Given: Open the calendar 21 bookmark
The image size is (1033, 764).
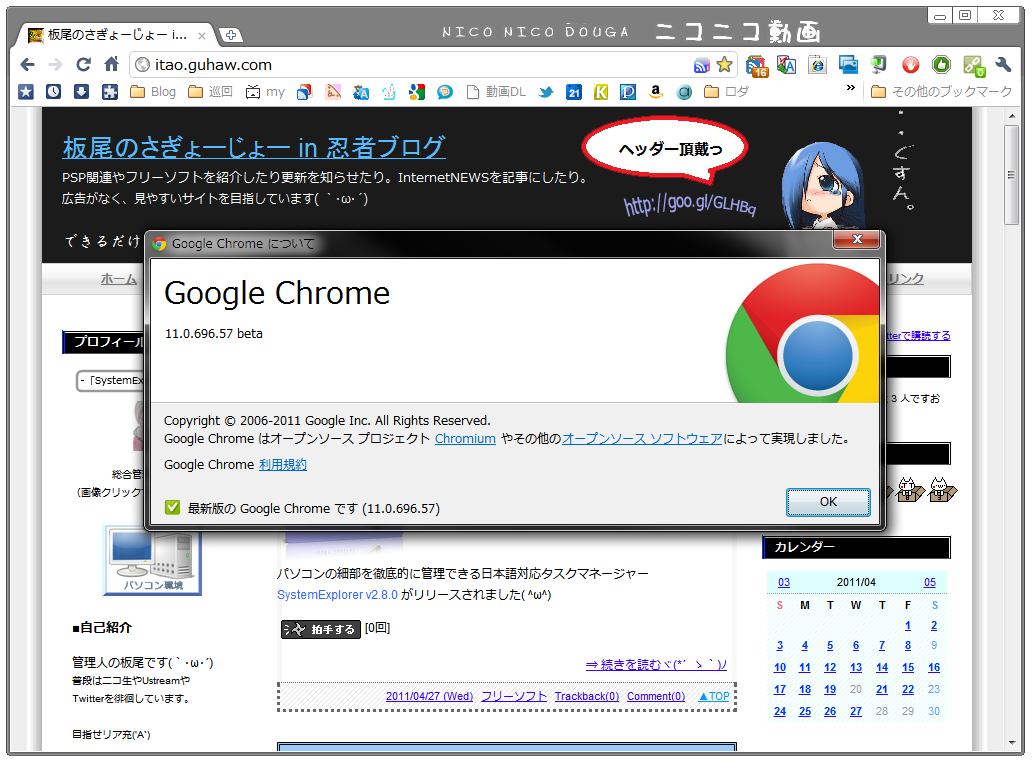Looking at the screenshot, I should point(574,92).
